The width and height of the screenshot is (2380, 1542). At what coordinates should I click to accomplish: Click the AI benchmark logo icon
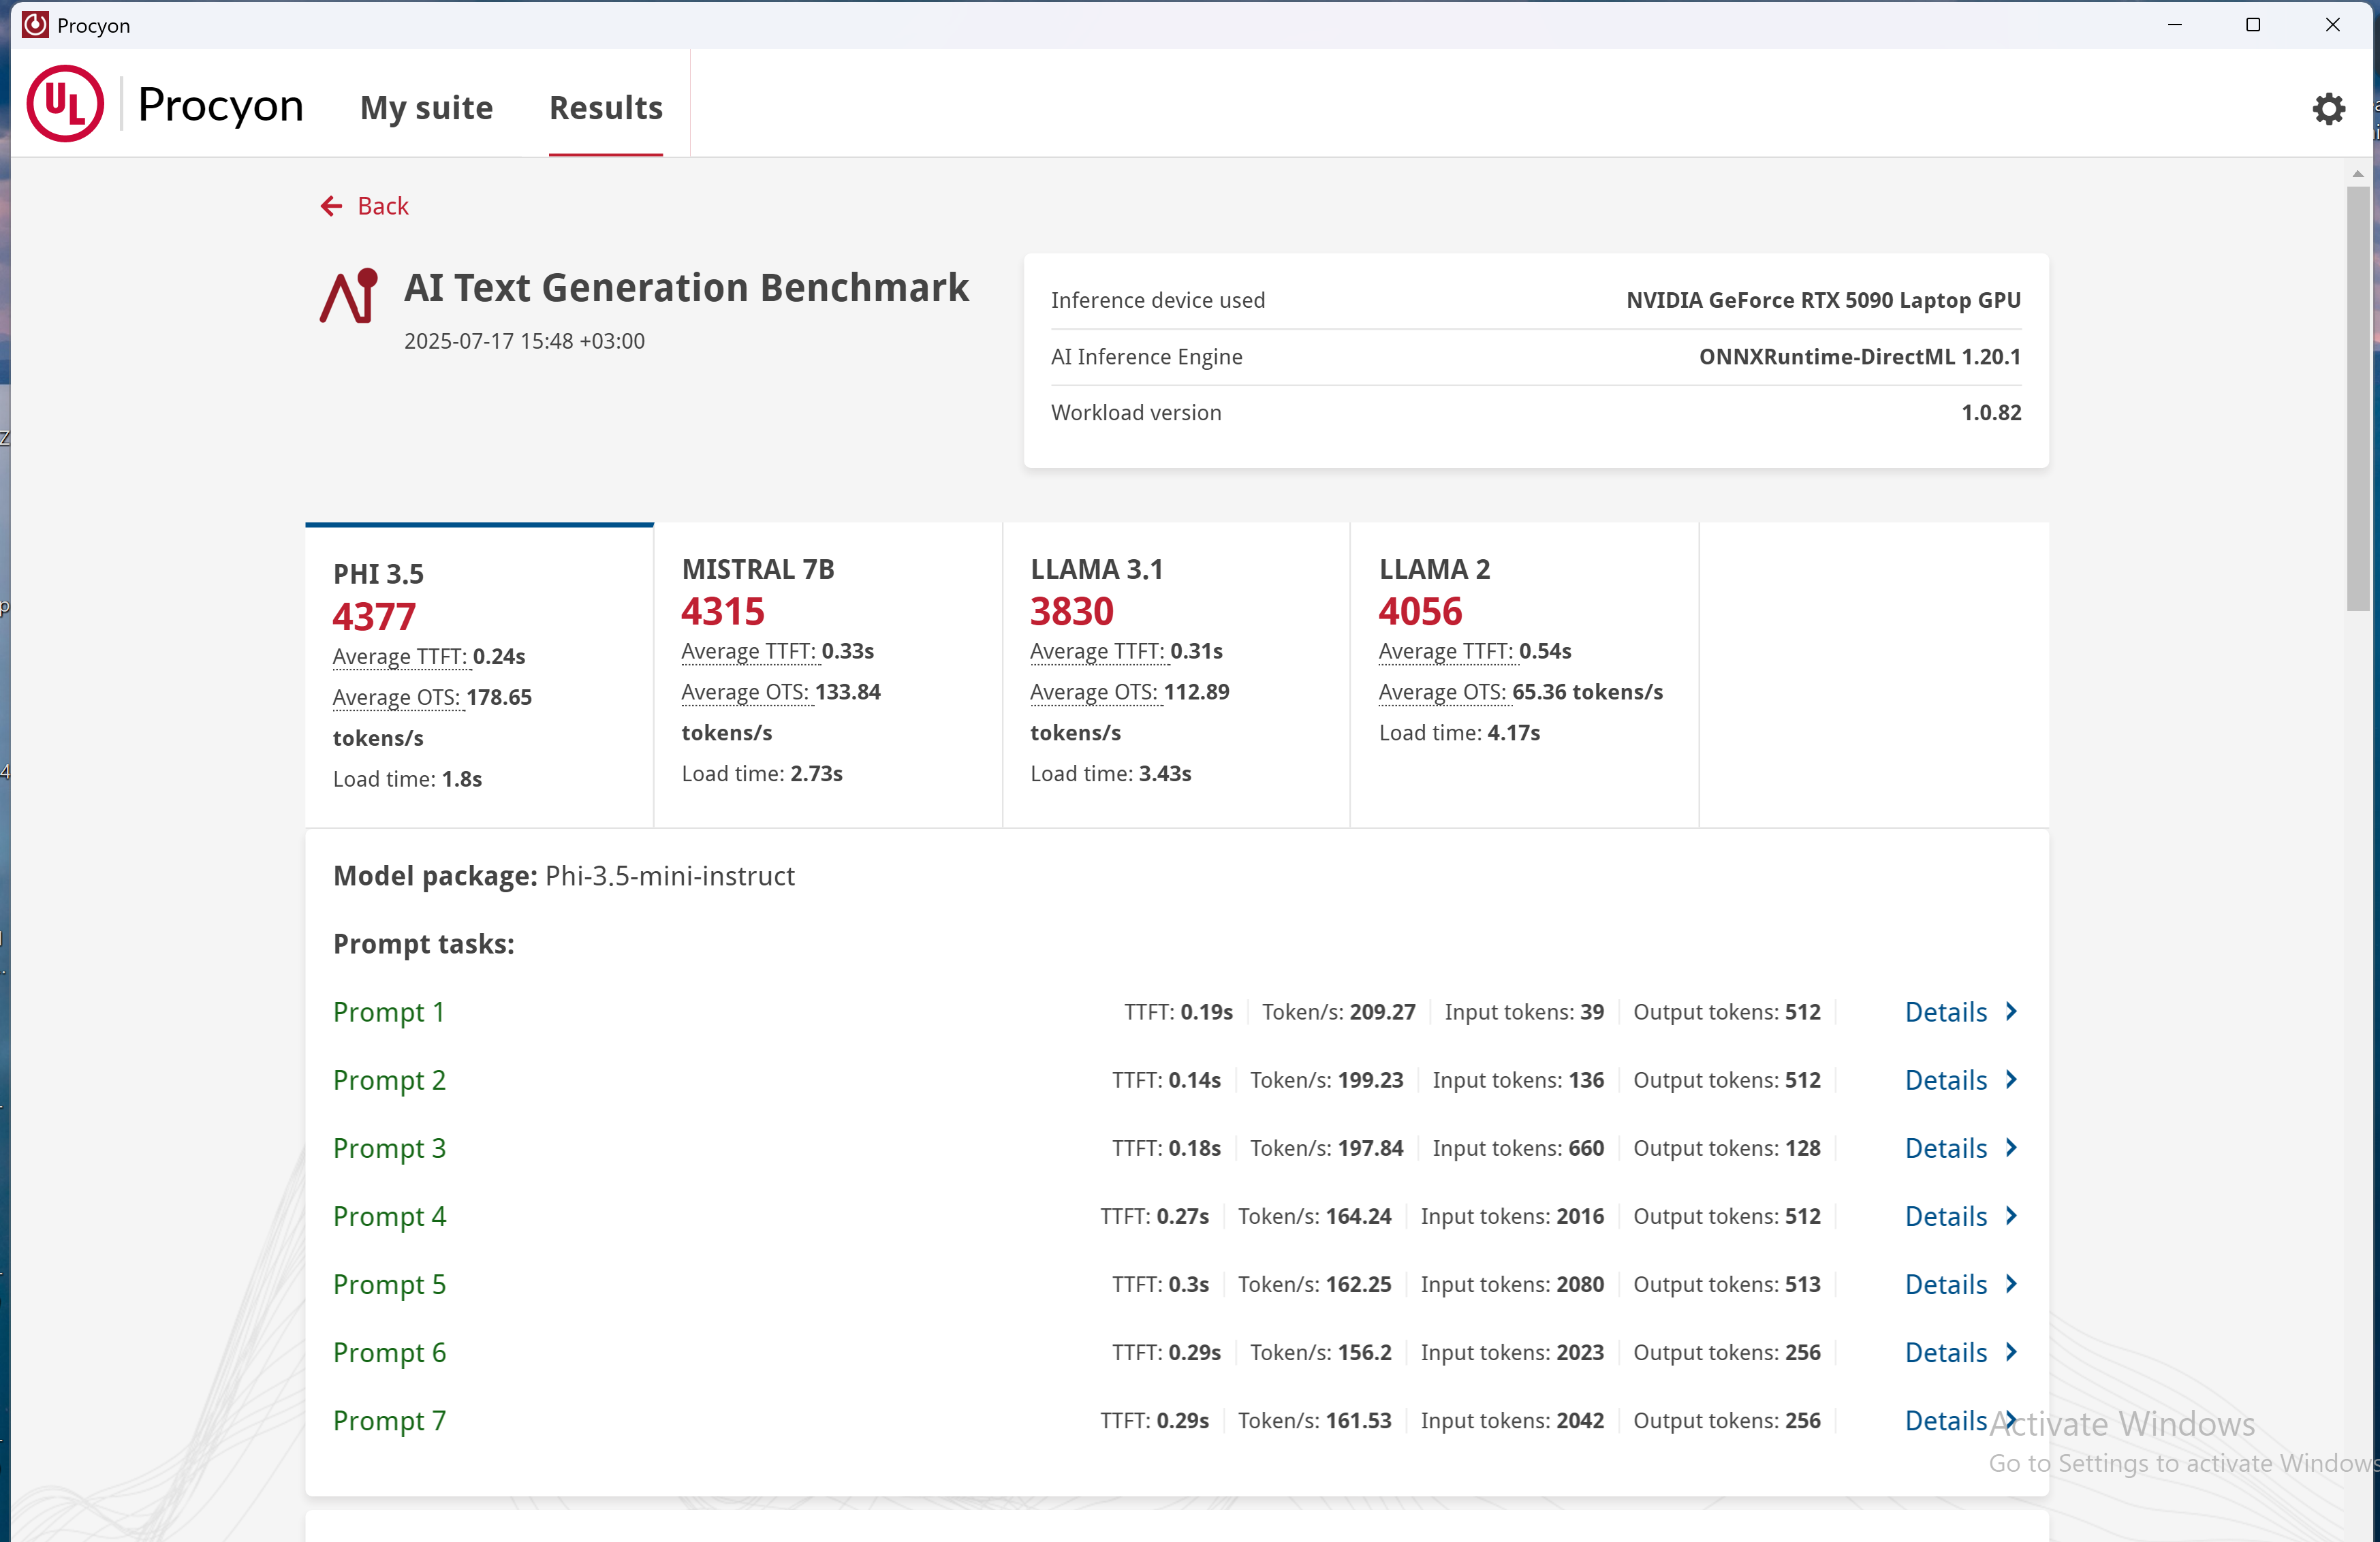click(x=348, y=296)
